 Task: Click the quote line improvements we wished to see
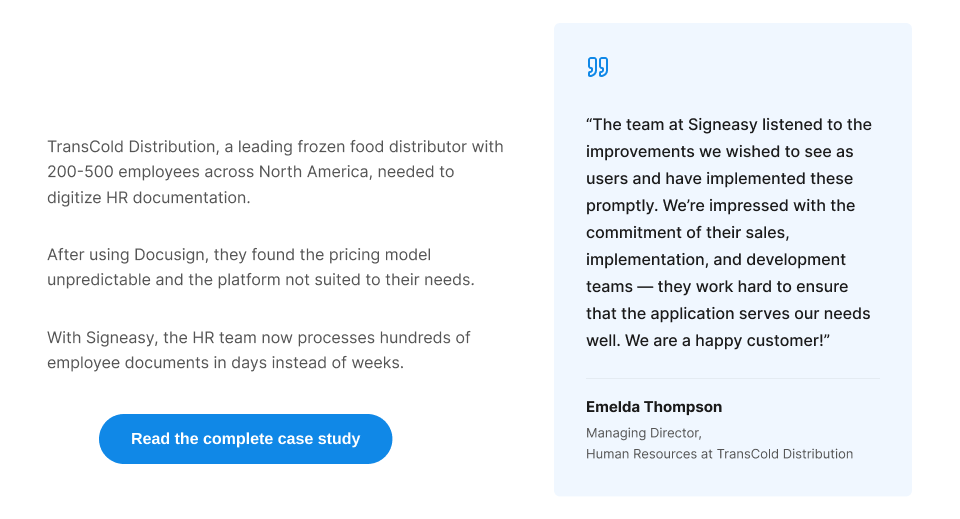719,152
